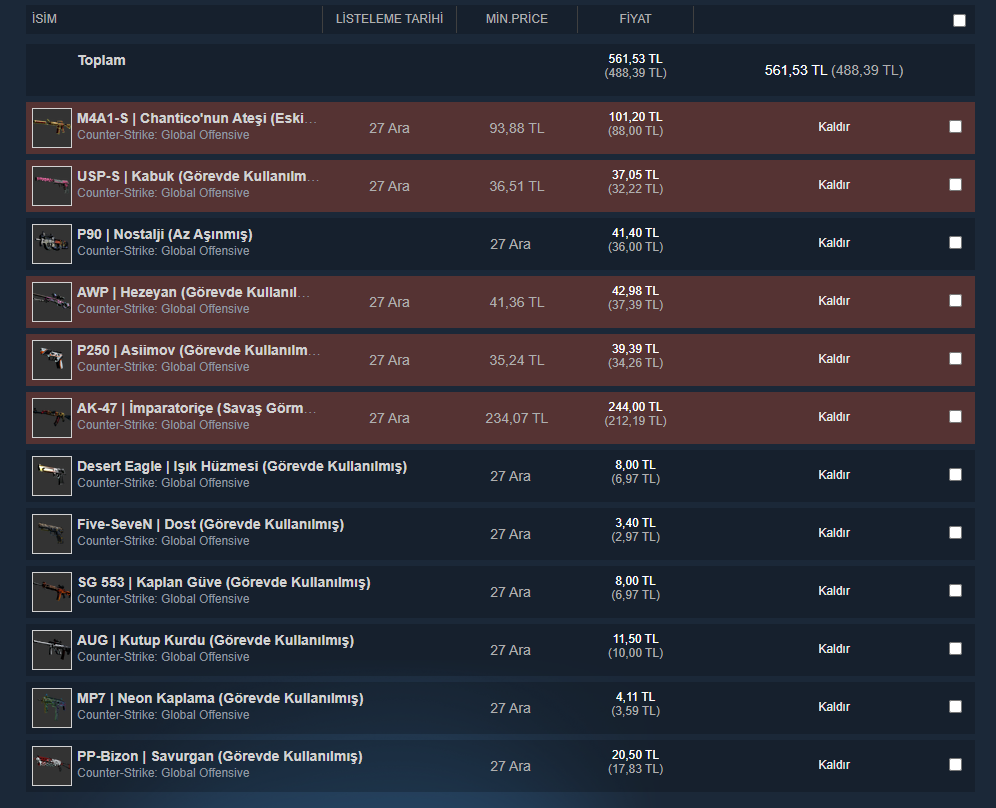The image size is (996, 808).
Task: Open PP-Bizon | Savurgan item name link
Action: point(220,757)
